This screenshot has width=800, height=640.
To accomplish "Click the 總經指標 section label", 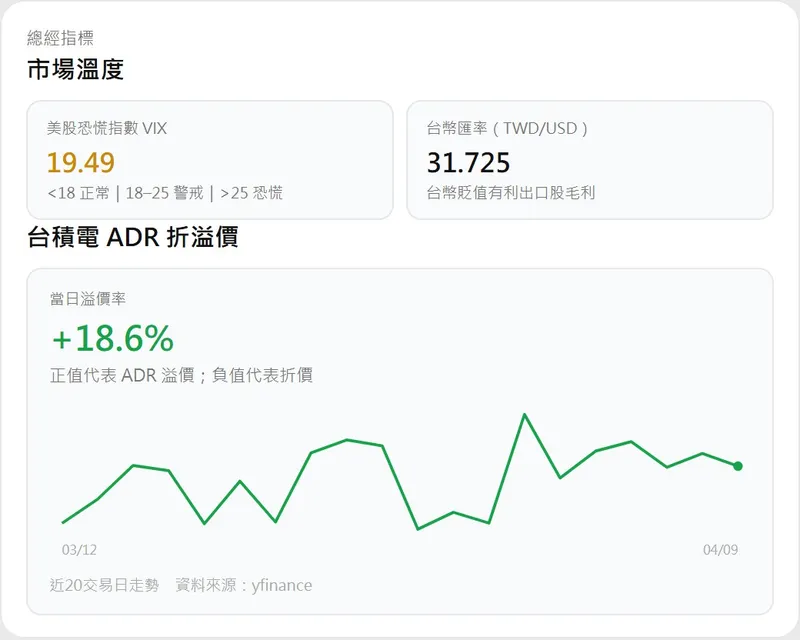I will click(60, 38).
